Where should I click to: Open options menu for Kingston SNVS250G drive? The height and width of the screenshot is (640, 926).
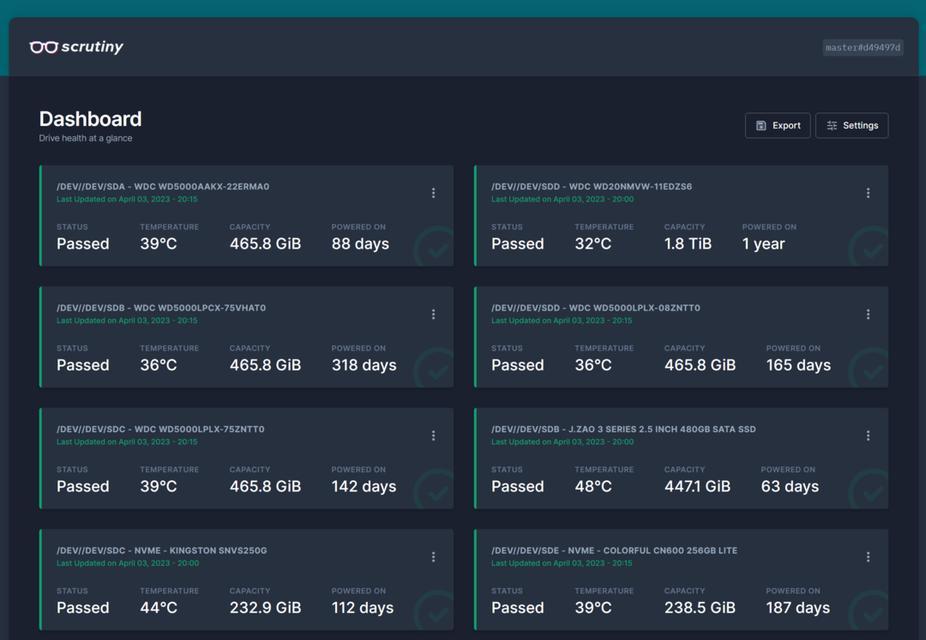coord(433,557)
